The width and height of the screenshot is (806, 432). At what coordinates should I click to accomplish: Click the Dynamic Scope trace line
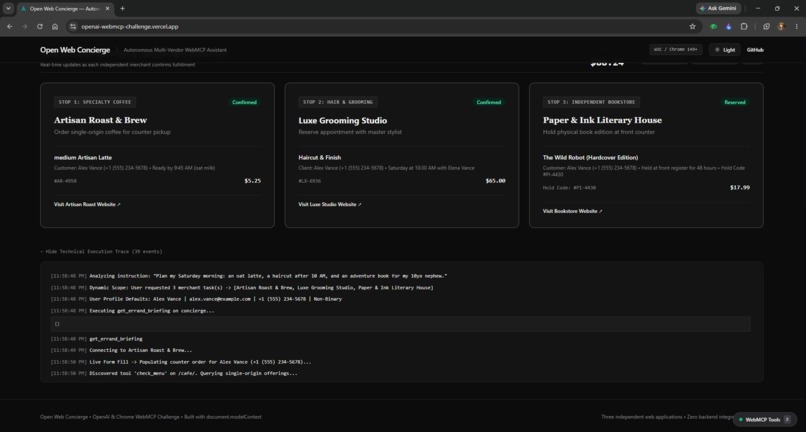tap(242, 287)
